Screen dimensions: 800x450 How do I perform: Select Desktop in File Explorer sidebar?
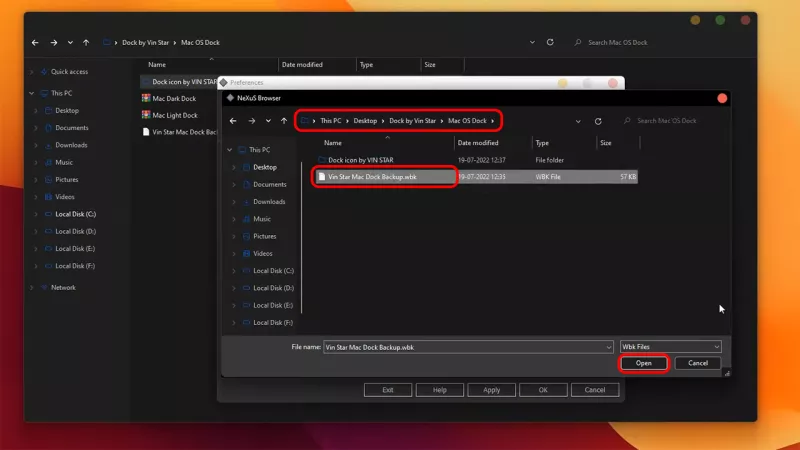click(x=67, y=111)
